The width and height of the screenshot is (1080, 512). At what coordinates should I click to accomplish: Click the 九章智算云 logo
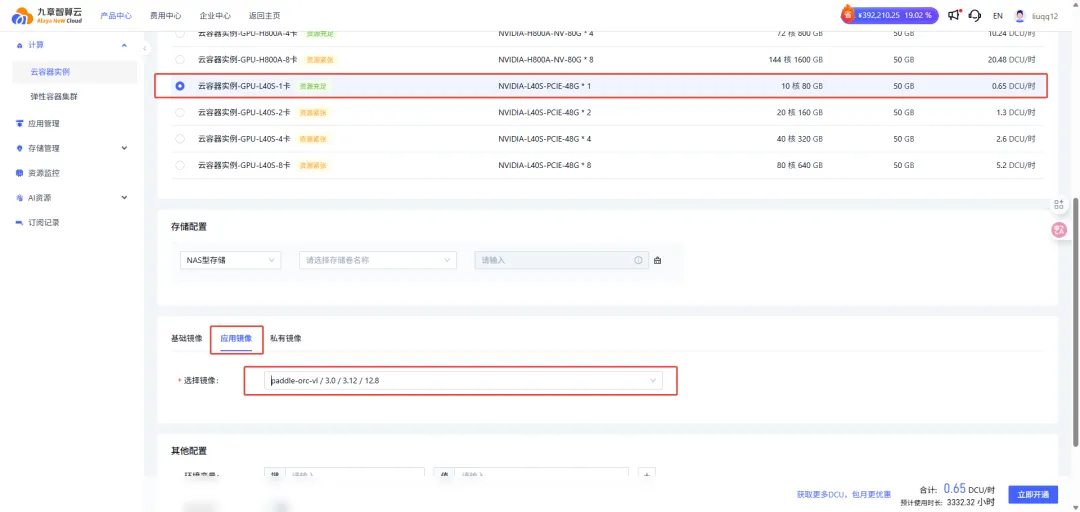pos(46,15)
